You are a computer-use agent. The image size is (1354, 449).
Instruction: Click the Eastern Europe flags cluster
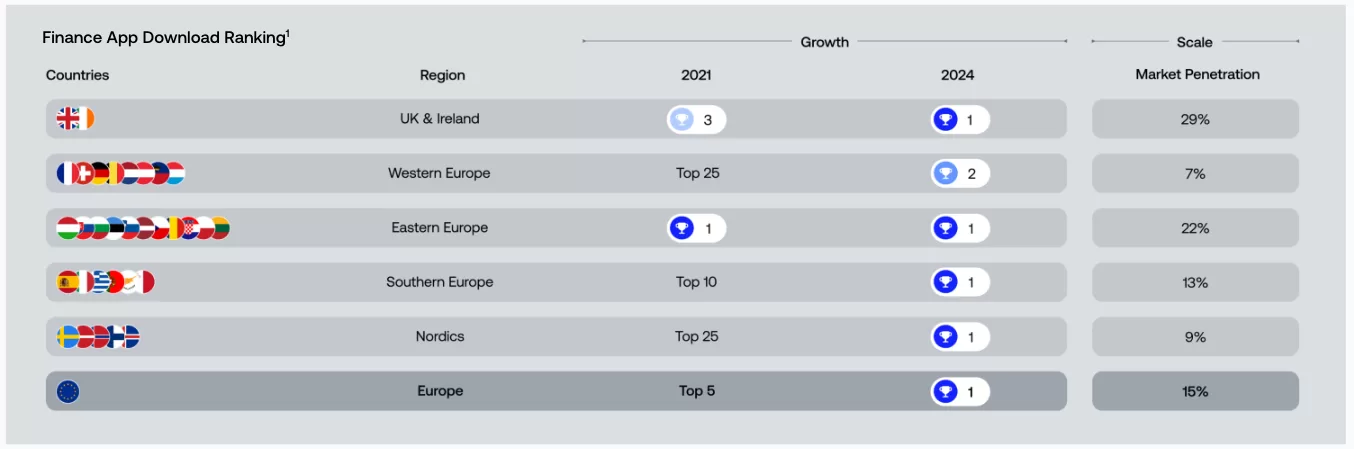coord(143,228)
